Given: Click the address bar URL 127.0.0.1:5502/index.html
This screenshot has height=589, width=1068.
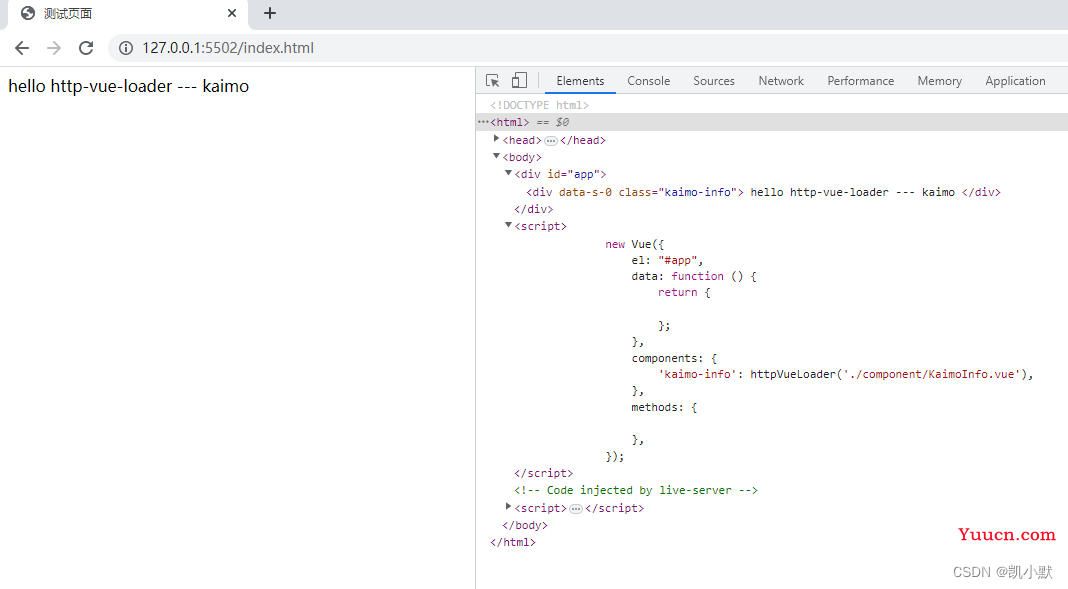Looking at the screenshot, I should [x=227, y=48].
